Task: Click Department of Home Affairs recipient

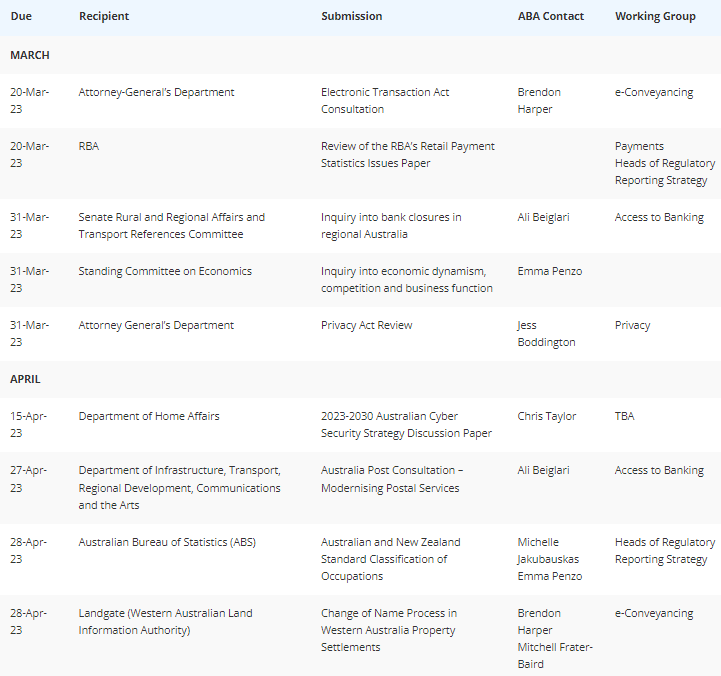Action: point(149,416)
